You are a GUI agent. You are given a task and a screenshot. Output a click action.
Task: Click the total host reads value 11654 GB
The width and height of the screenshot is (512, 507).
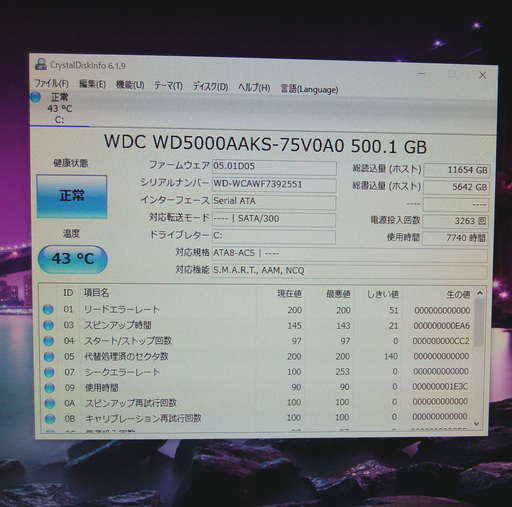coord(456,170)
